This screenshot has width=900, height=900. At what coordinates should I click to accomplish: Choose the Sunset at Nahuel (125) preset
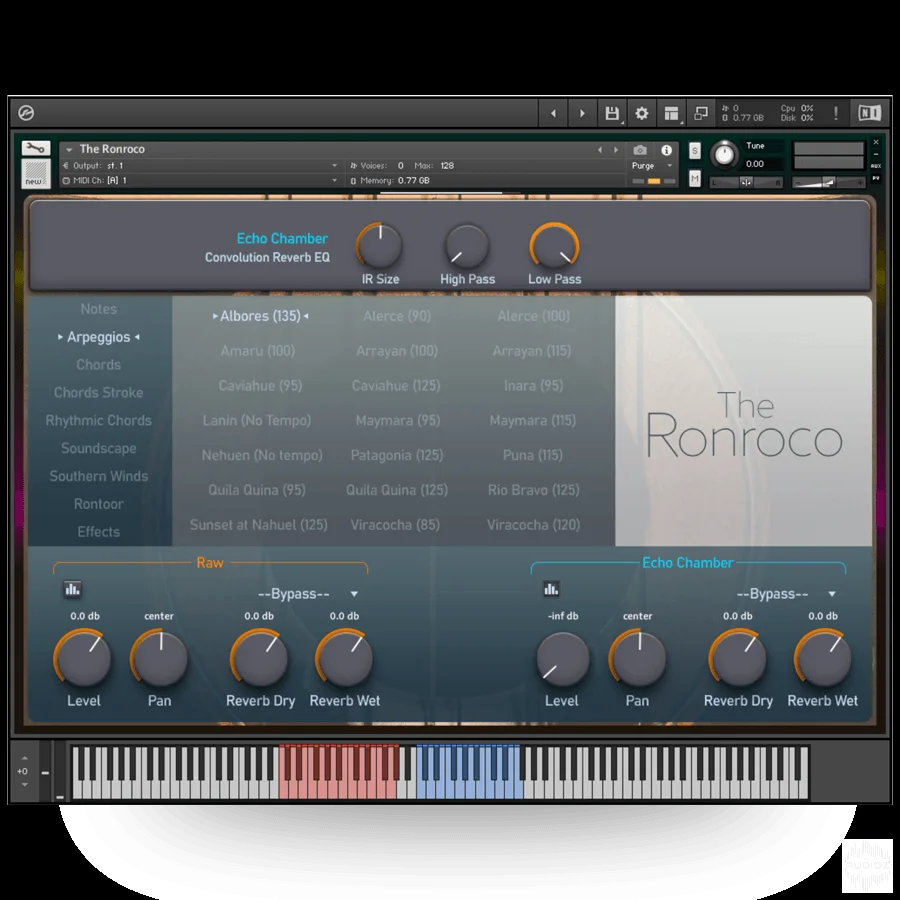click(x=258, y=525)
